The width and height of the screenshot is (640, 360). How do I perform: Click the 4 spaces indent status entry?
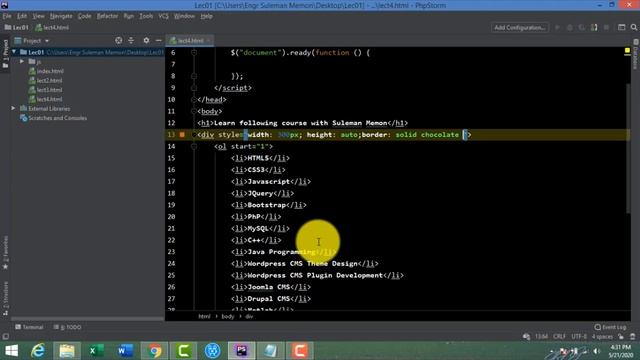tap(602, 337)
